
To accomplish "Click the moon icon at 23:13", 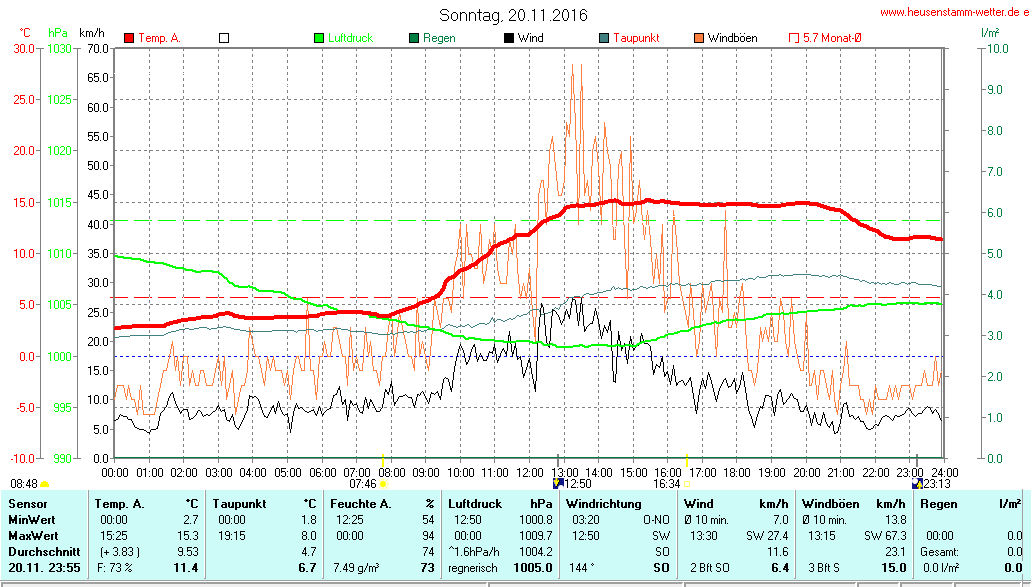I will pos(916,483).
